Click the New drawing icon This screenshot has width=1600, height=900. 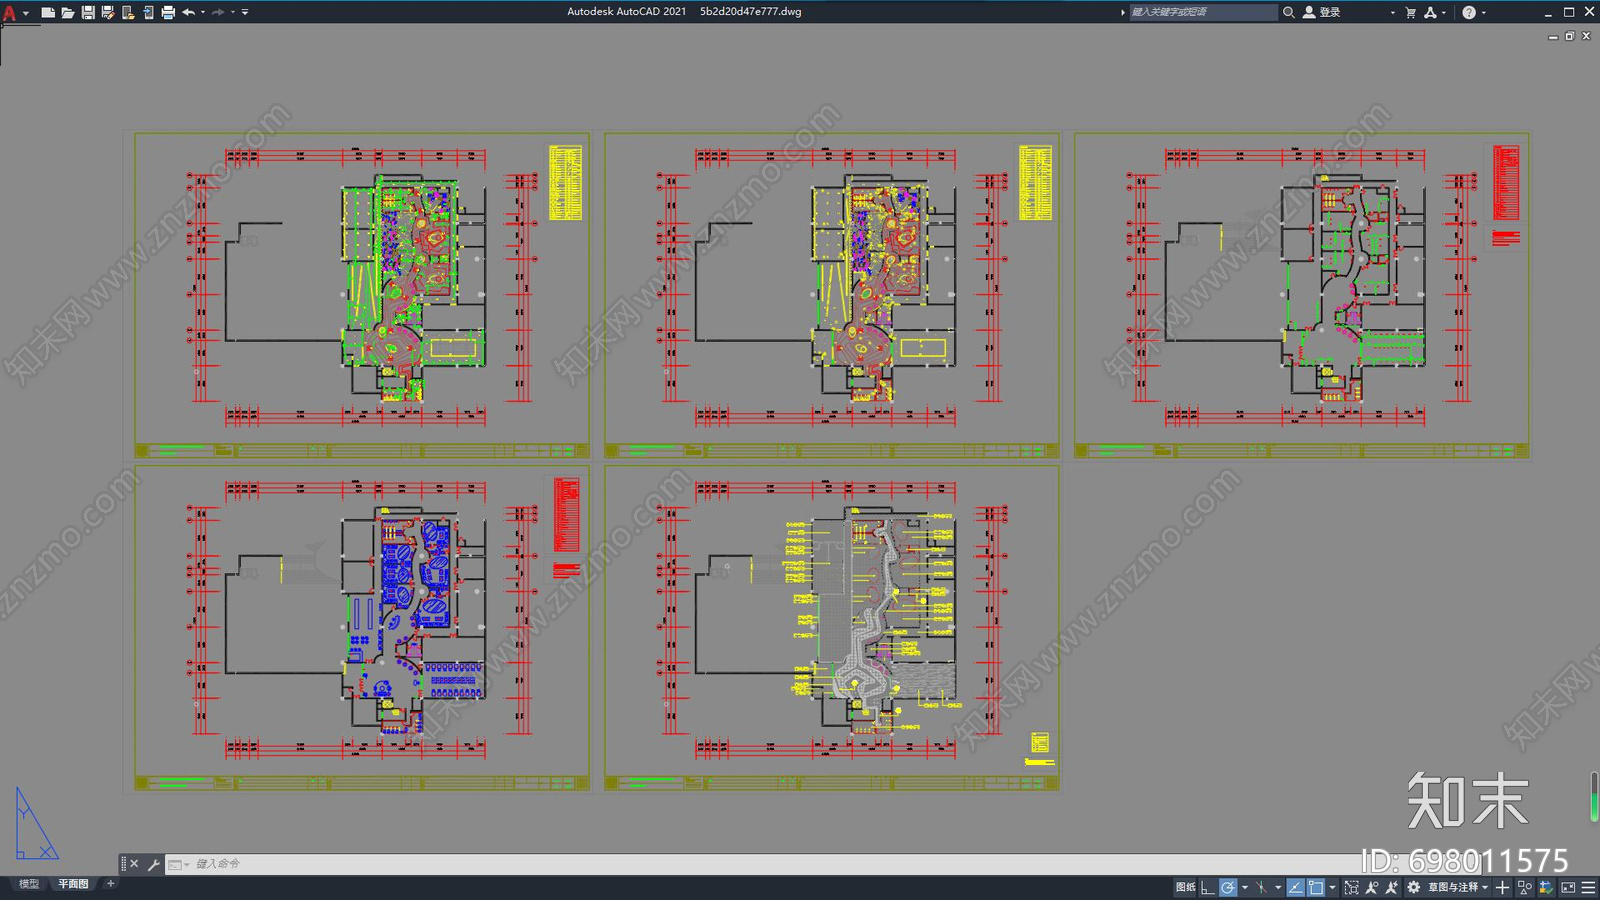(x=47, y=12)
